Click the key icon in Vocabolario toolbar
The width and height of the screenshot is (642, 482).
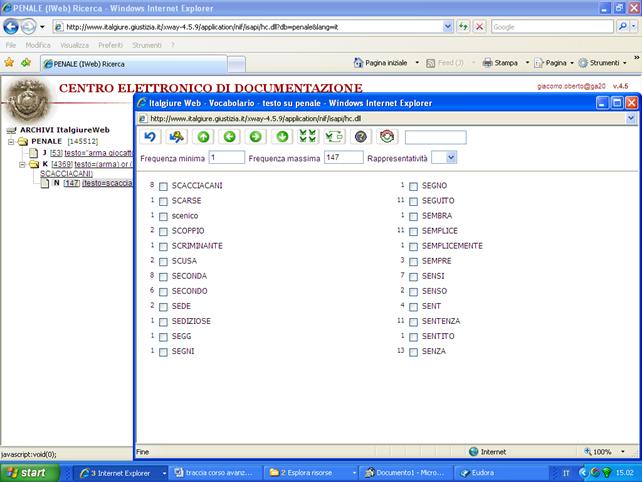[176, 137]
